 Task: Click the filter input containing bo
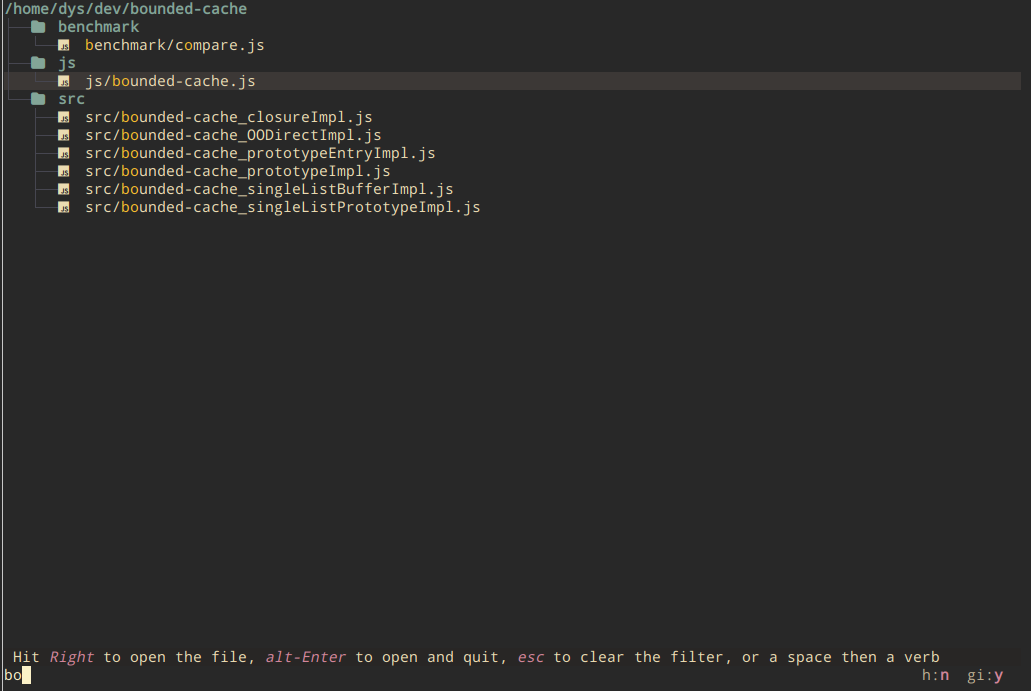(14, 675)
